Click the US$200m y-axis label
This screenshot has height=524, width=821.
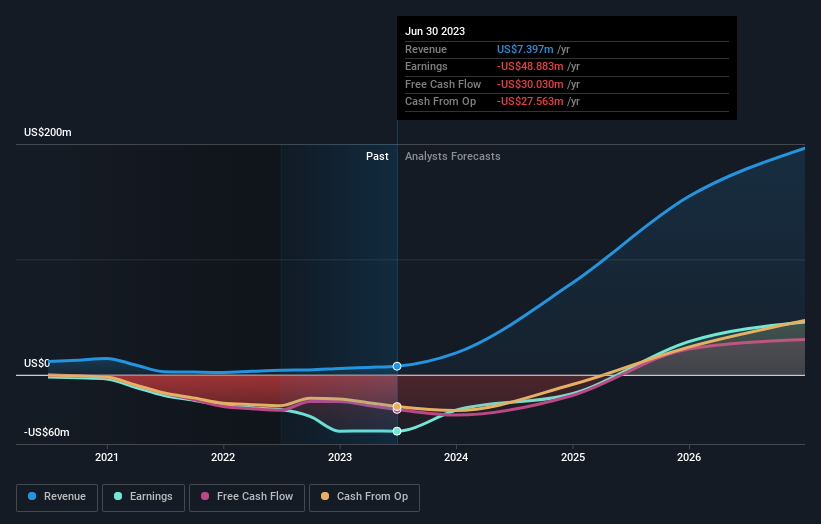click(x=48, y=132)
